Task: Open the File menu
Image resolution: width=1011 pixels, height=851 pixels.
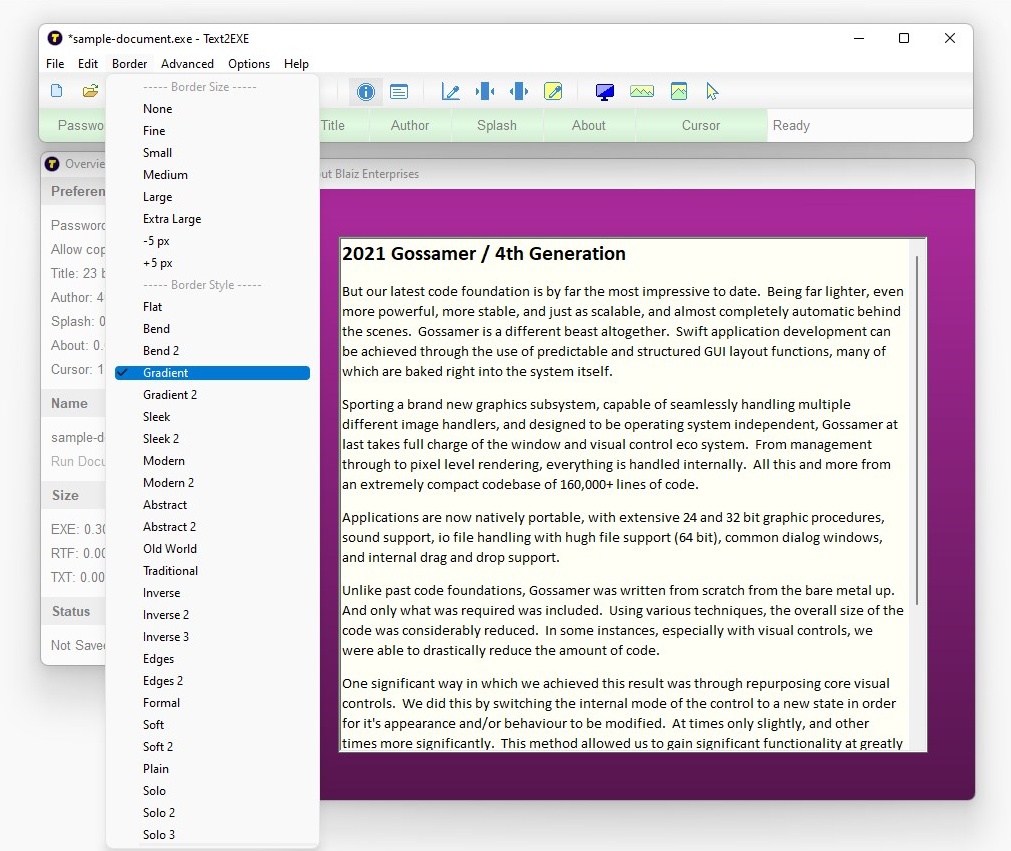Action: coord(55,64)
